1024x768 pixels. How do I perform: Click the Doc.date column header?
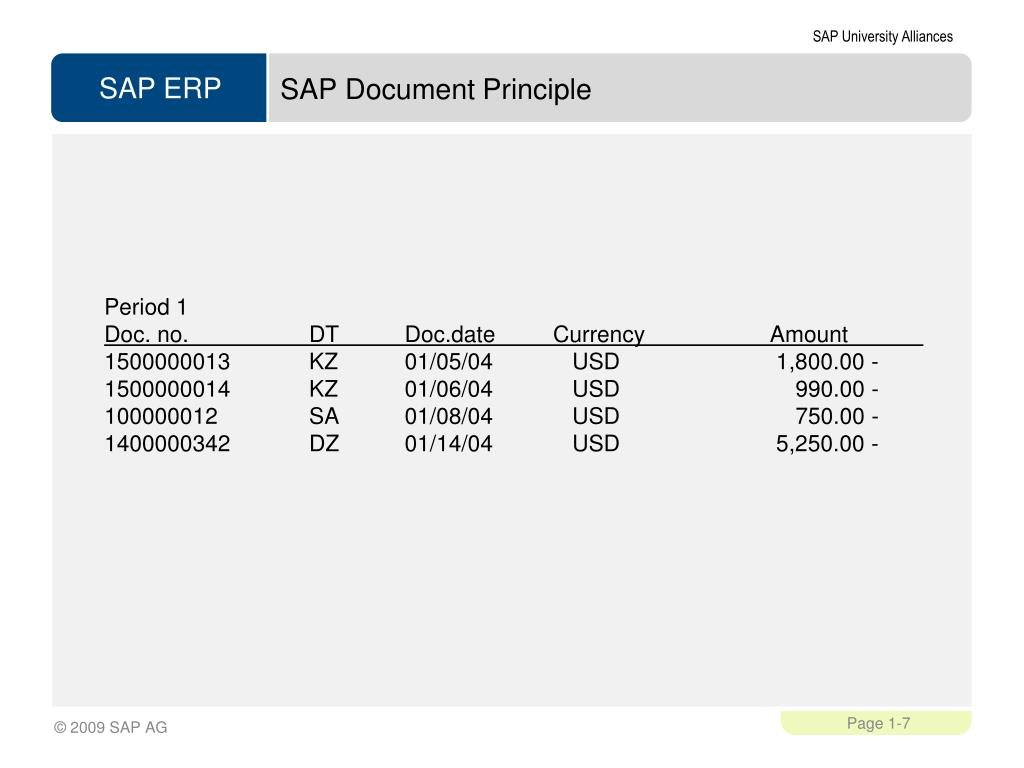[449, 334]
